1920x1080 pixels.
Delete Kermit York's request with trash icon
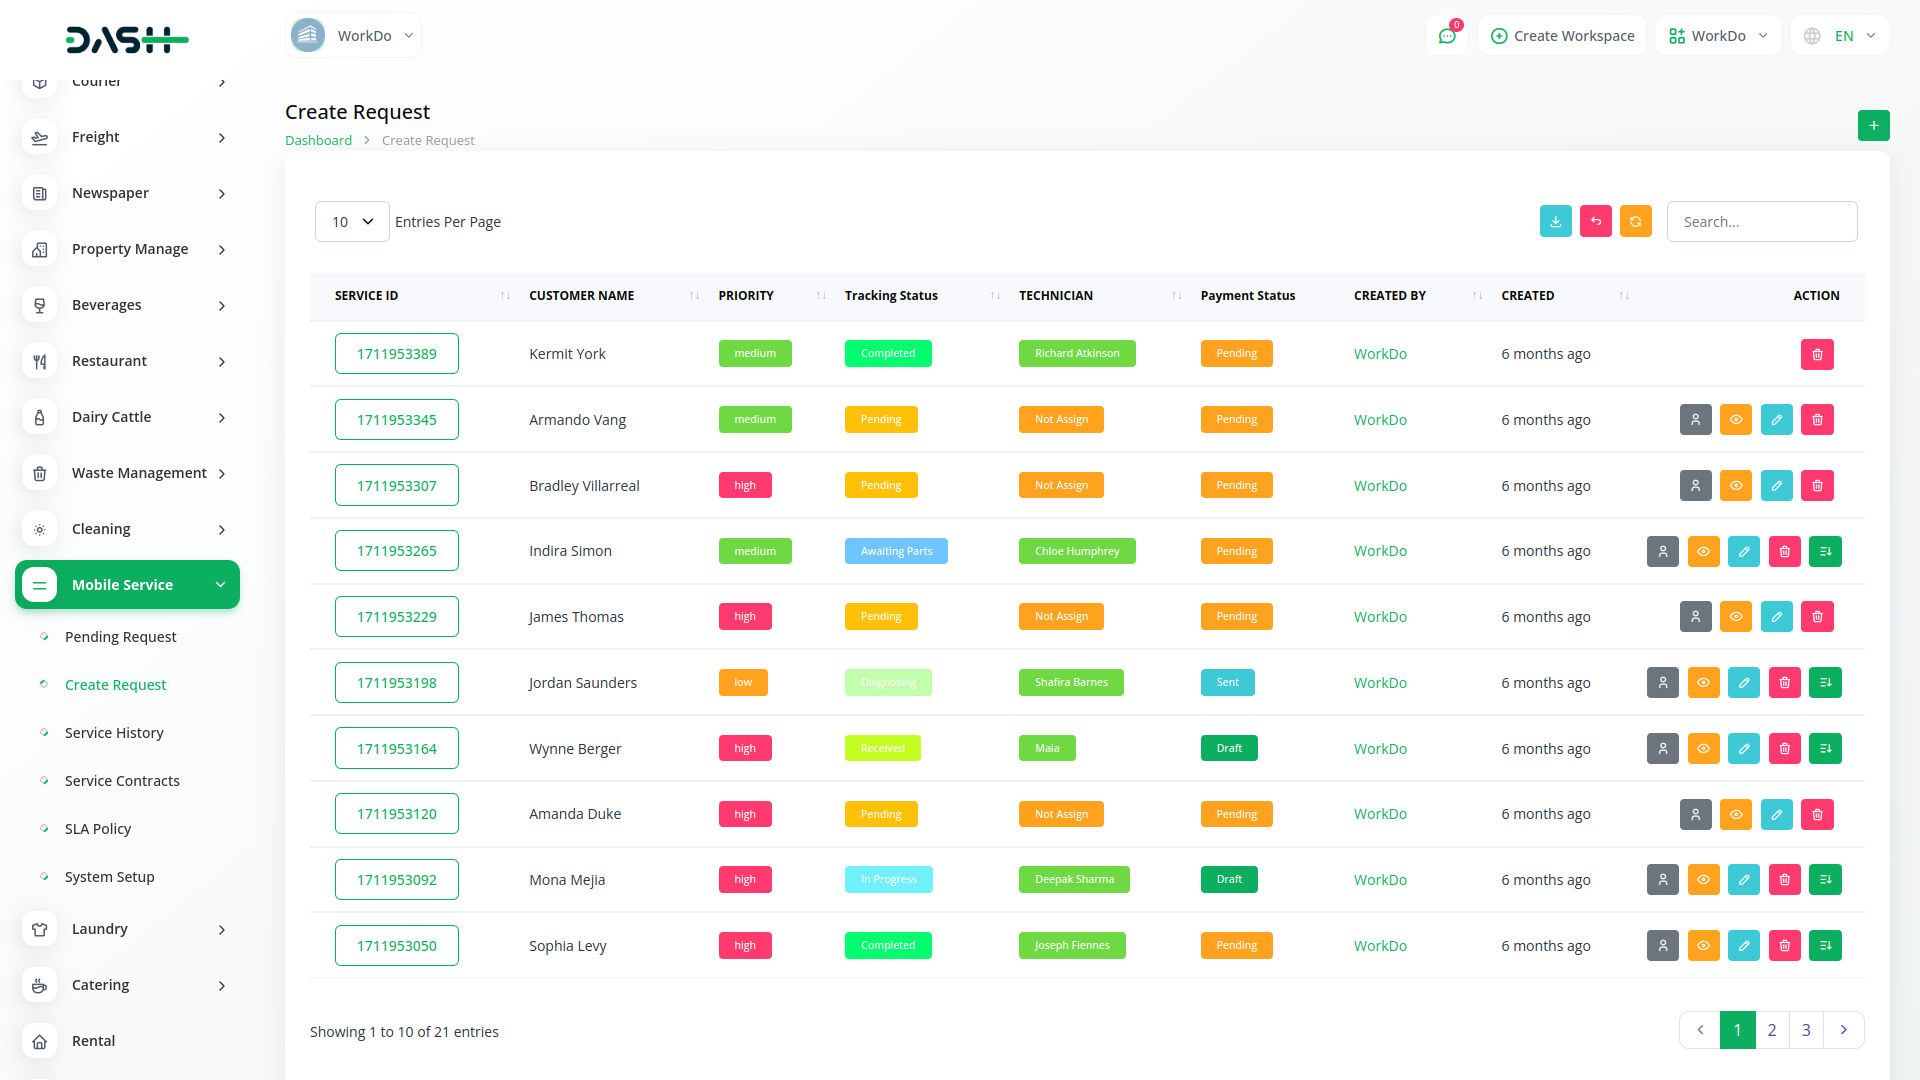point(1817,354)
